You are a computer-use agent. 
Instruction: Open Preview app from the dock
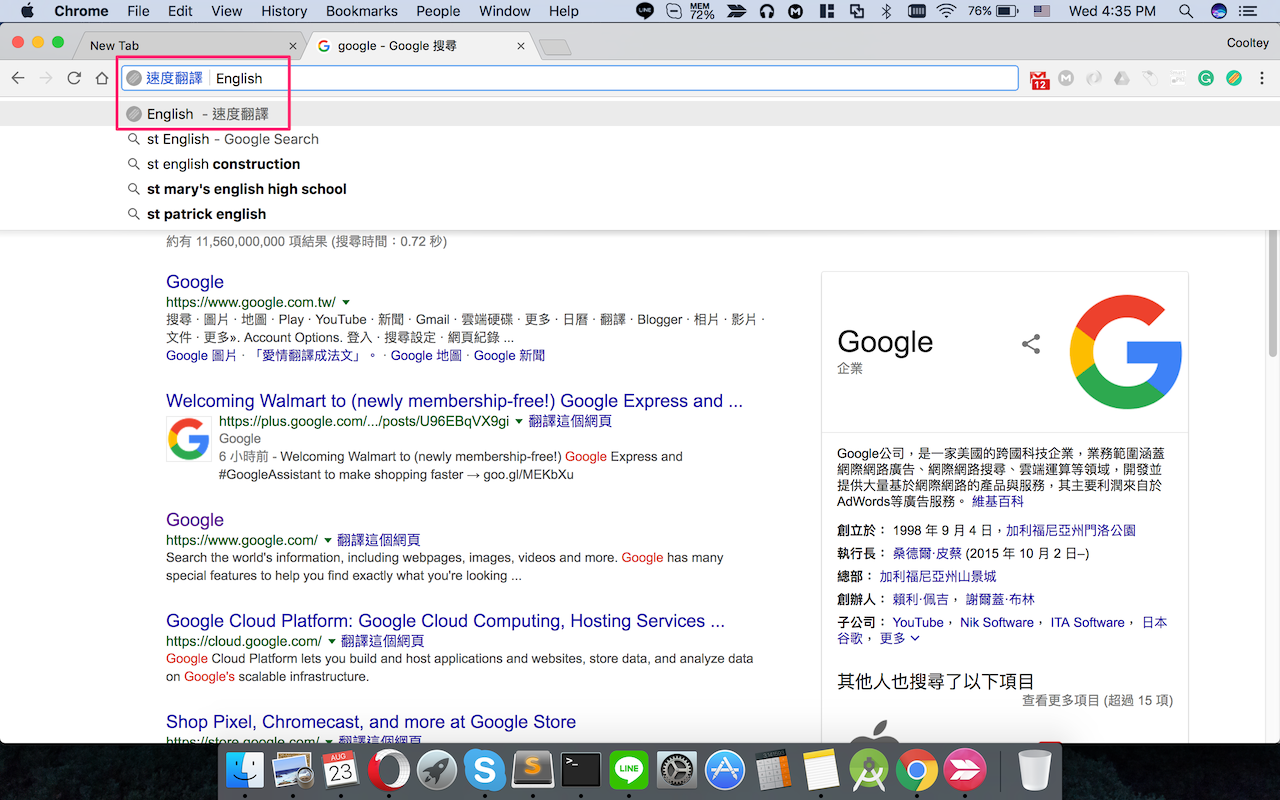(293, 770)
